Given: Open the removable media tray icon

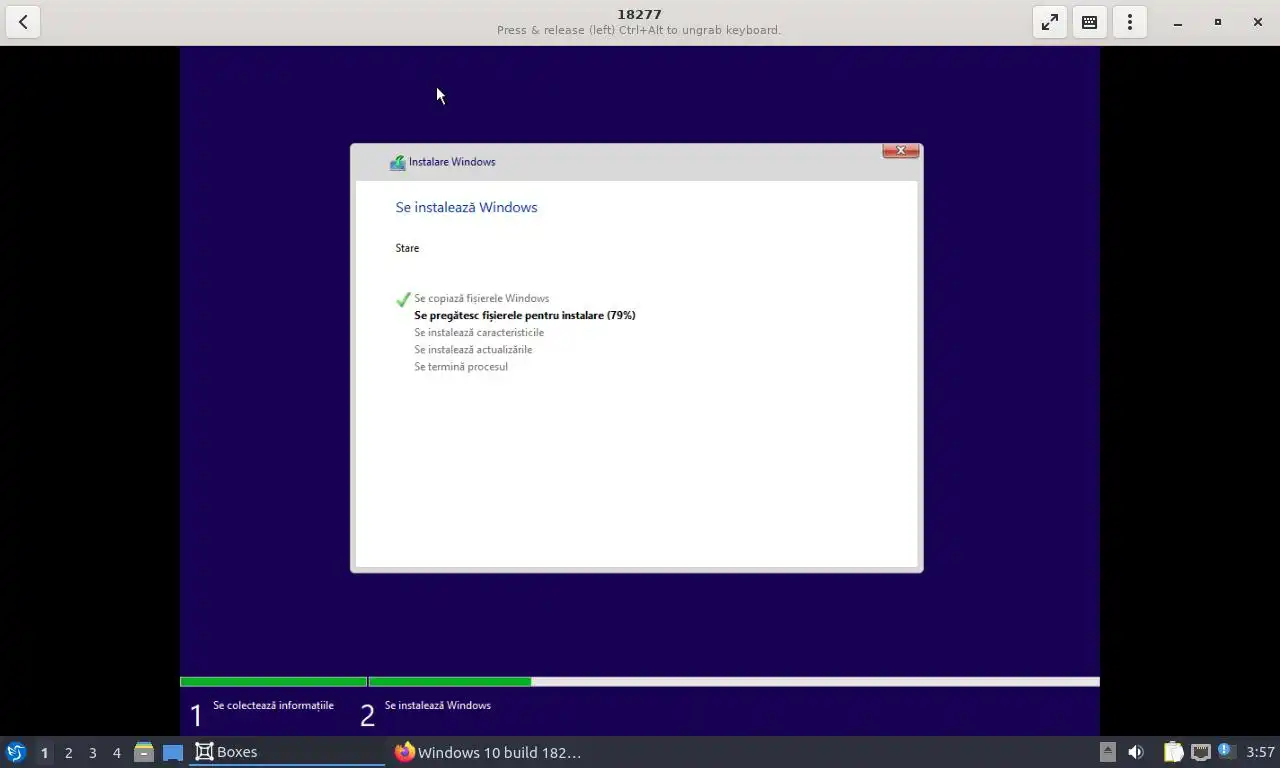Looking at the screenshot, I should (x=1107, y=752).
